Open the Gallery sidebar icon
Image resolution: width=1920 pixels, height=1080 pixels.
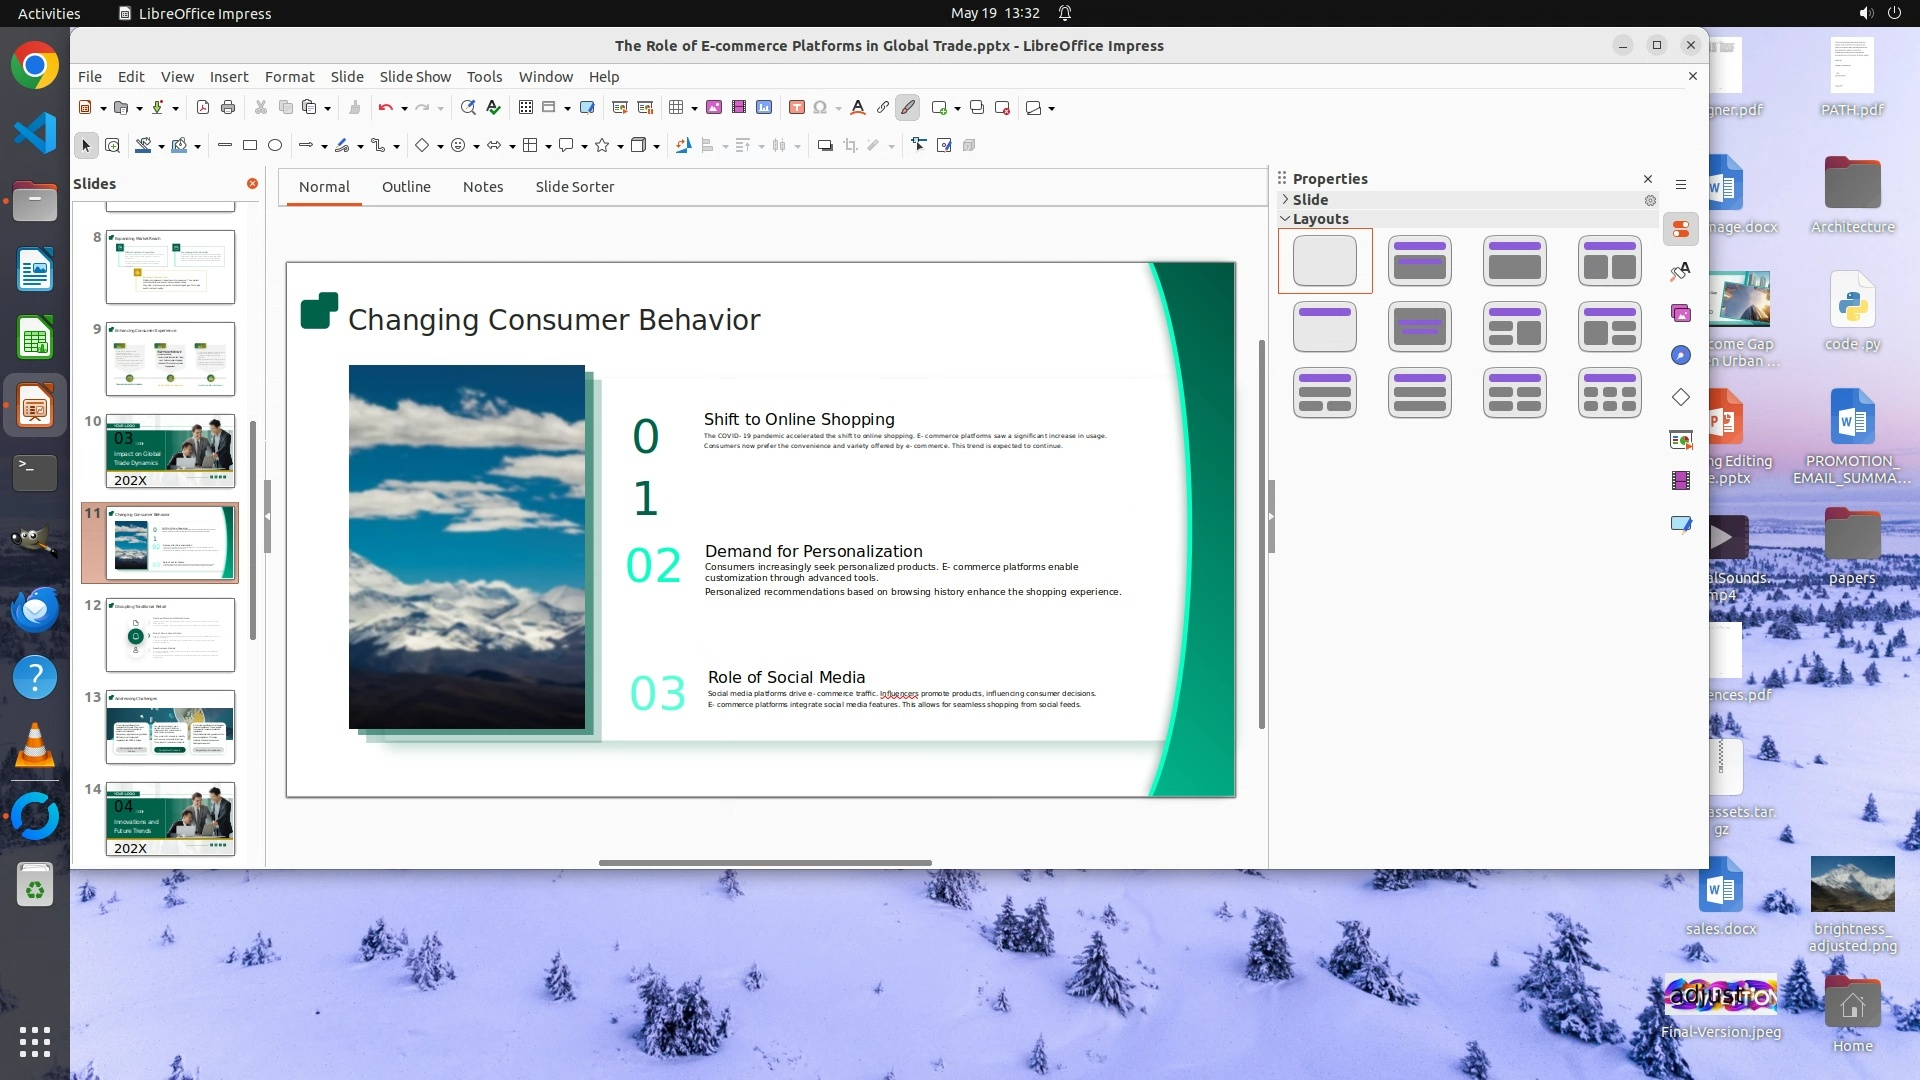tap(1681, 314)
